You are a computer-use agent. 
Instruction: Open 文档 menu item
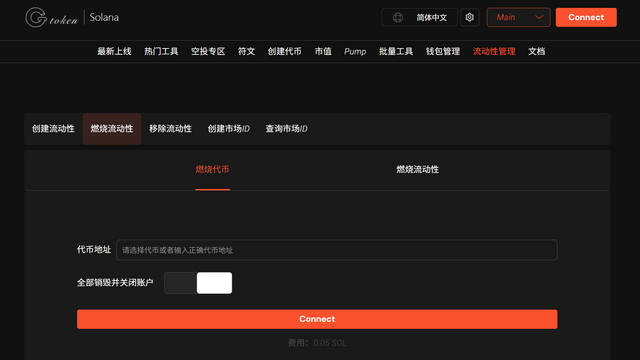537,51
